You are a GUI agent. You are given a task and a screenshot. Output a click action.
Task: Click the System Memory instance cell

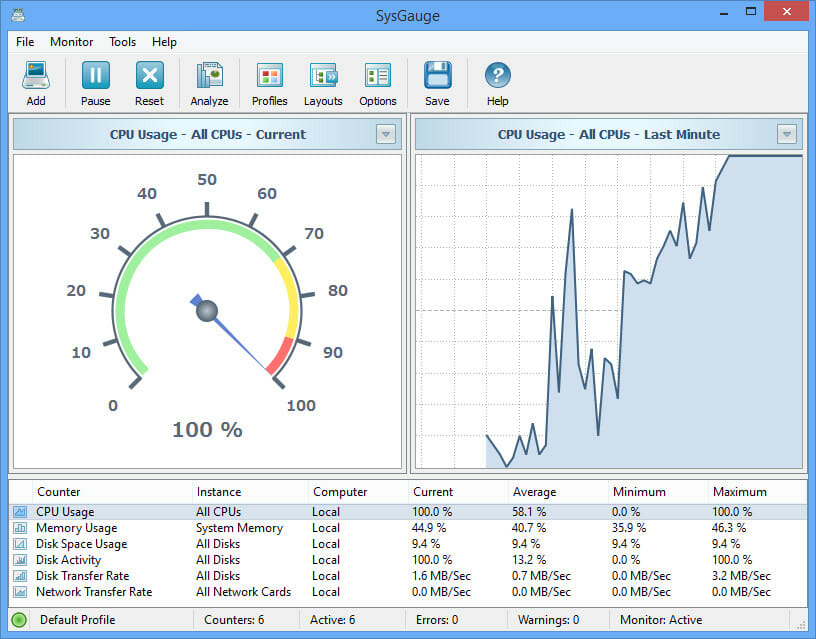pos(239,528)
